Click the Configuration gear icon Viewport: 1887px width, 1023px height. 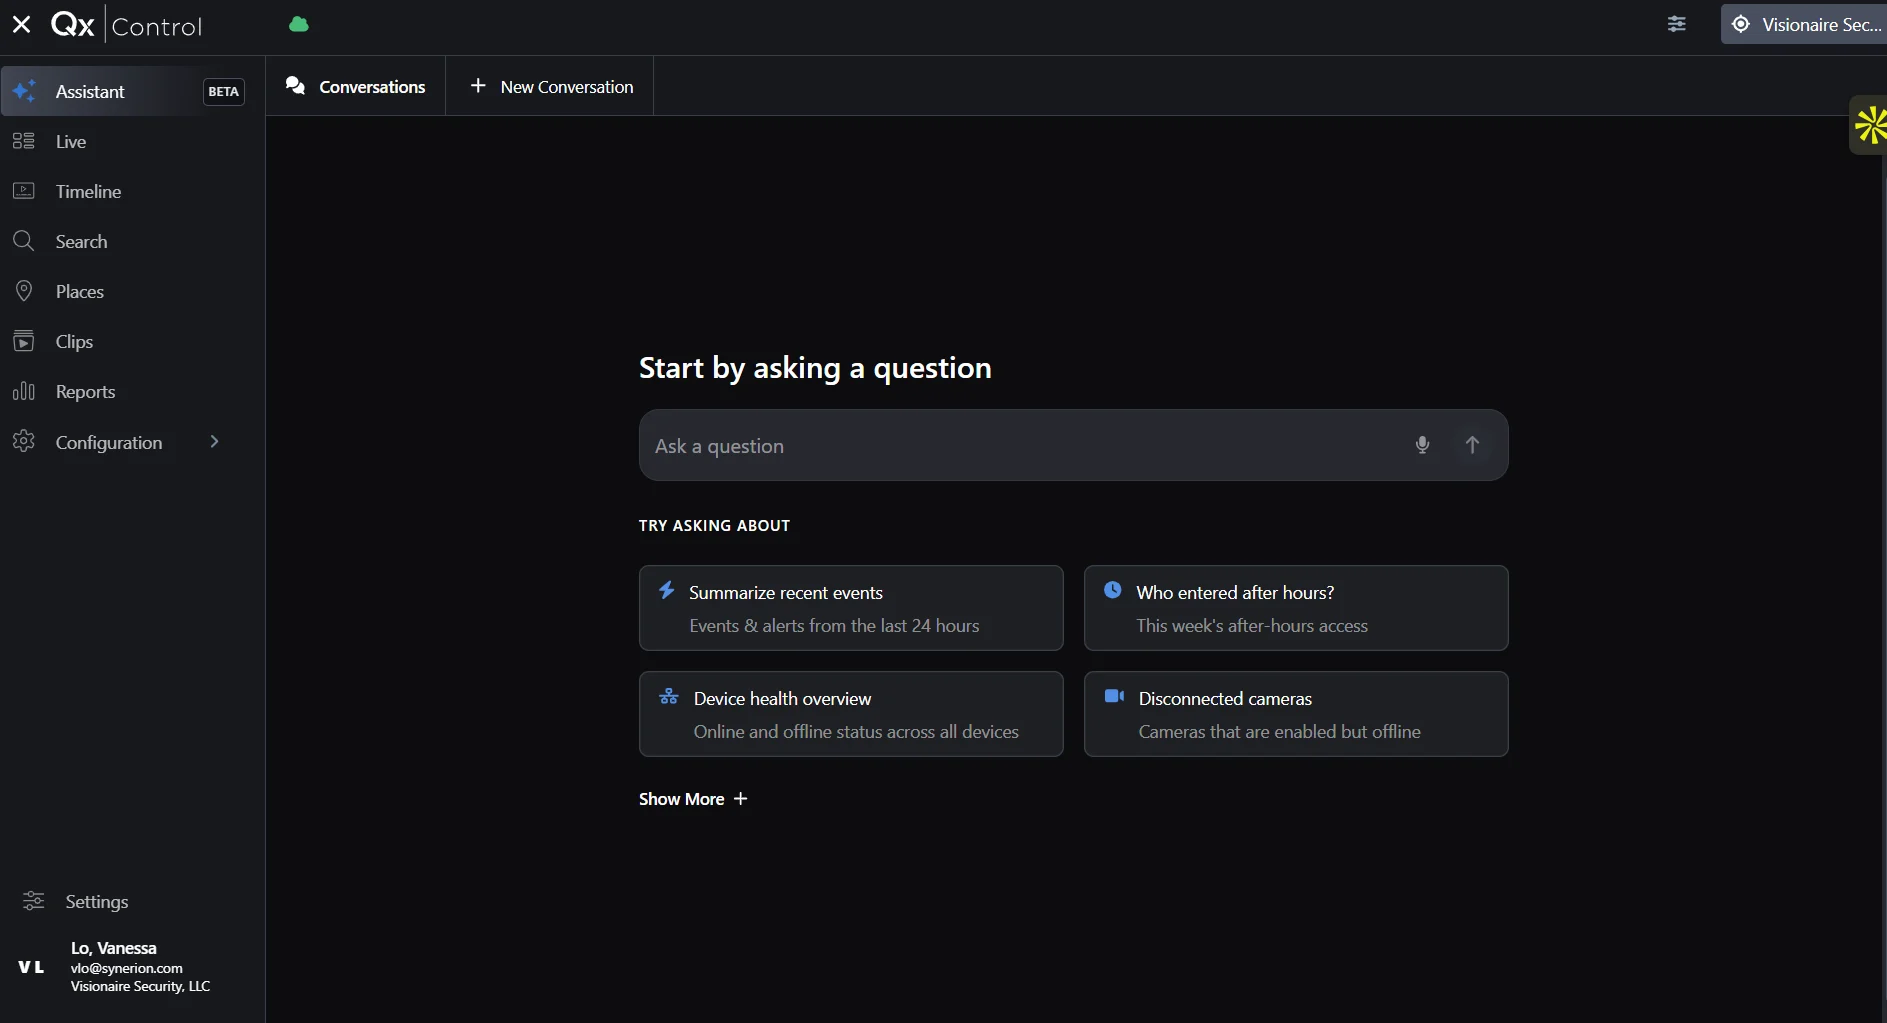point(24,441)
